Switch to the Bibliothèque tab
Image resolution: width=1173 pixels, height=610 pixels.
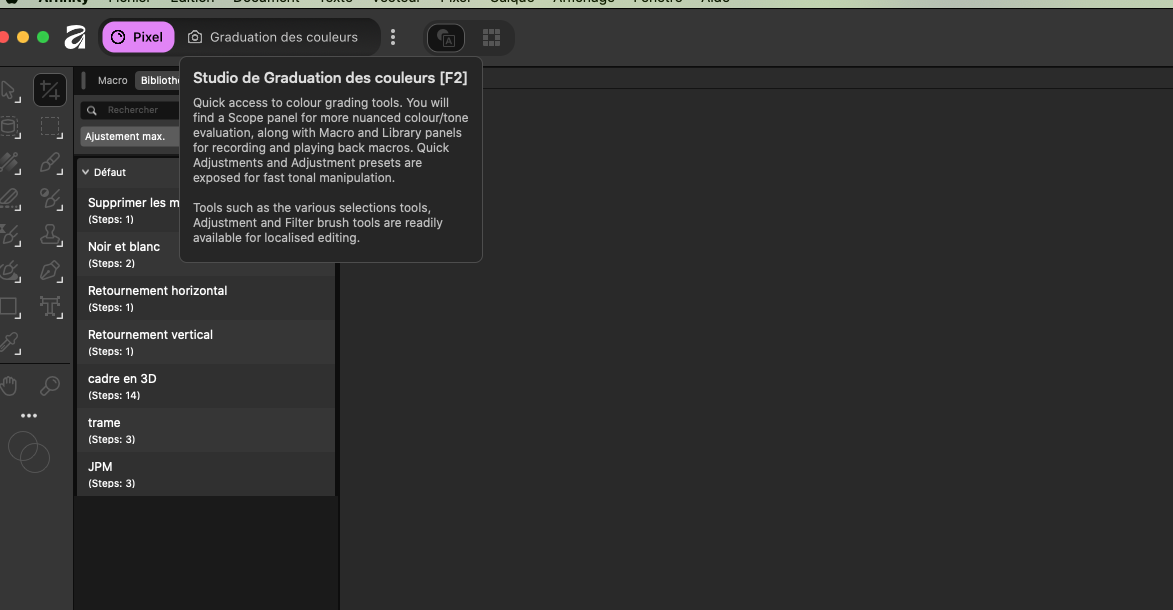[159, 80]
